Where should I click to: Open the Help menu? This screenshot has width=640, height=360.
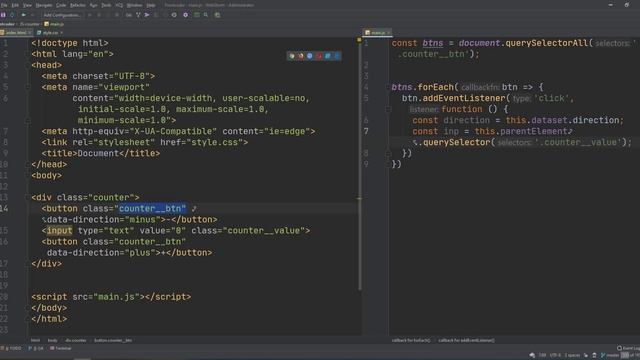(151, 5)
